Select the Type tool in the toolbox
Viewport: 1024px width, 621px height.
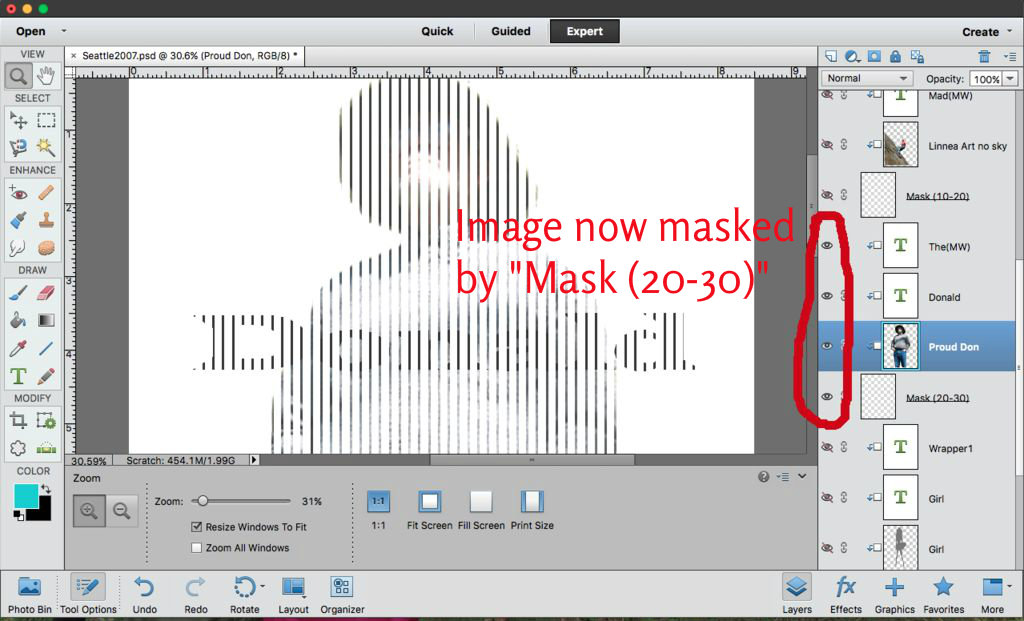18,376
